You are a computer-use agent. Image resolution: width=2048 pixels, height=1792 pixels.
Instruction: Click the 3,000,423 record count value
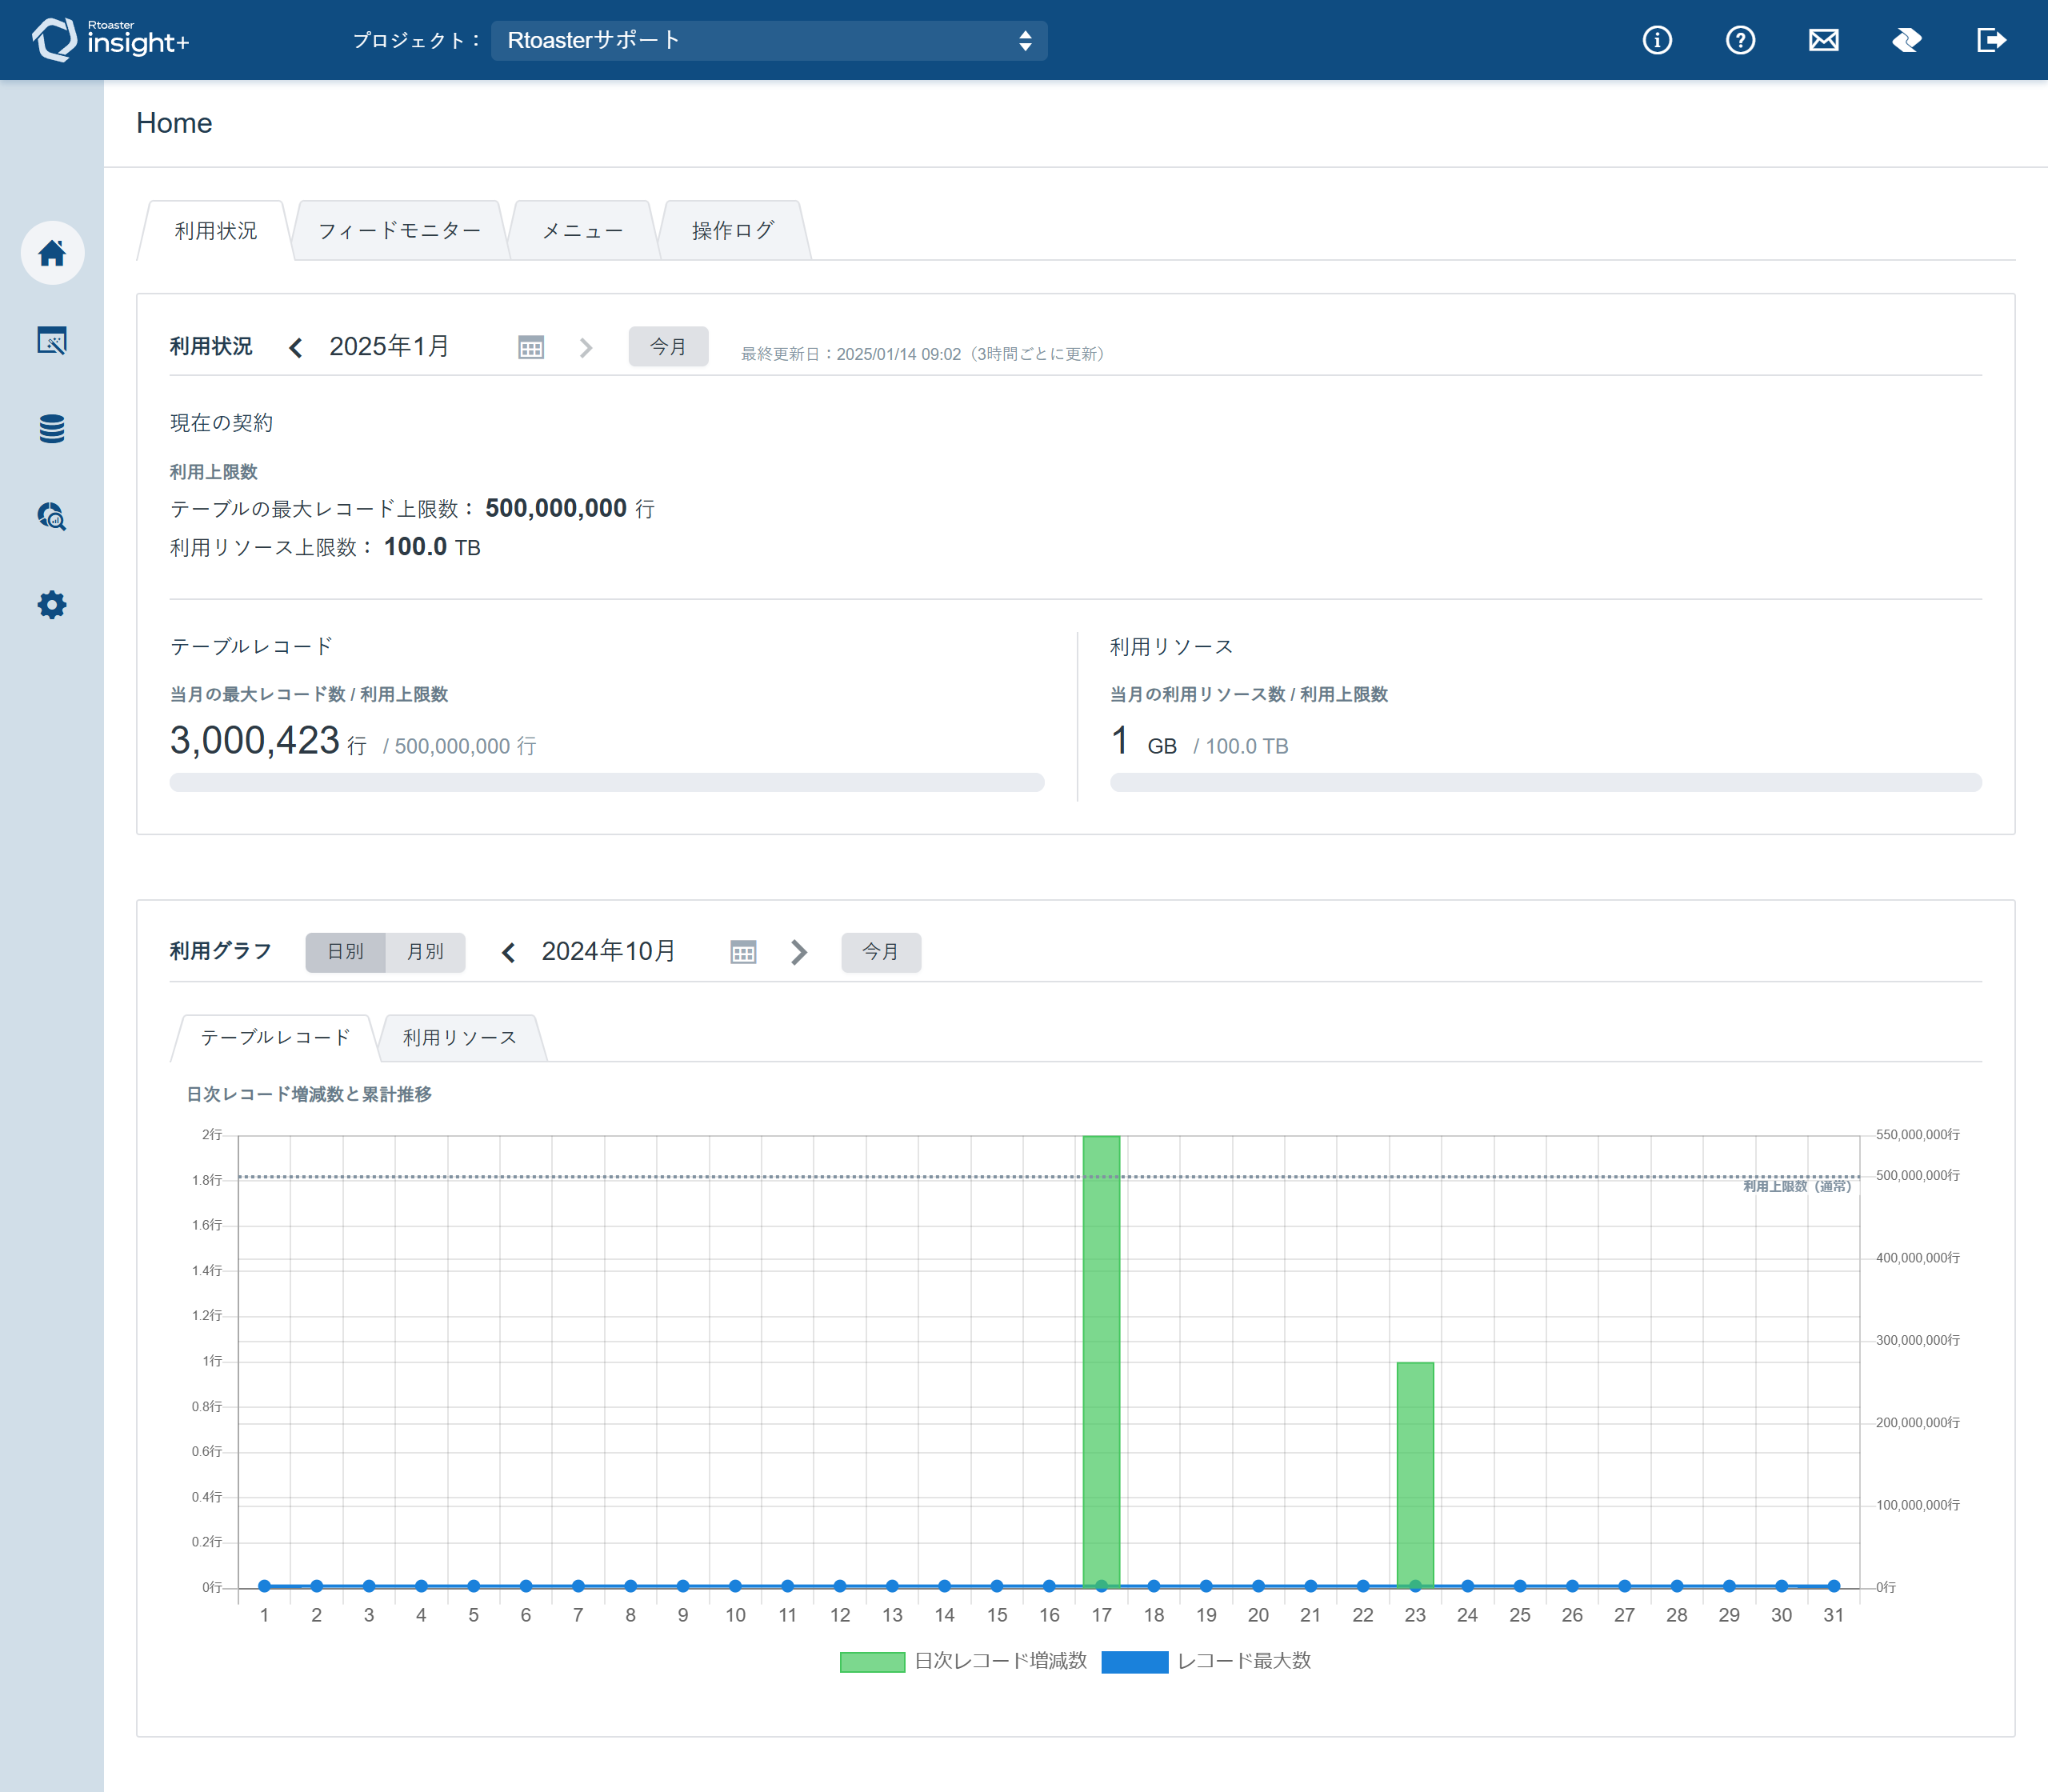coord(255,741)
